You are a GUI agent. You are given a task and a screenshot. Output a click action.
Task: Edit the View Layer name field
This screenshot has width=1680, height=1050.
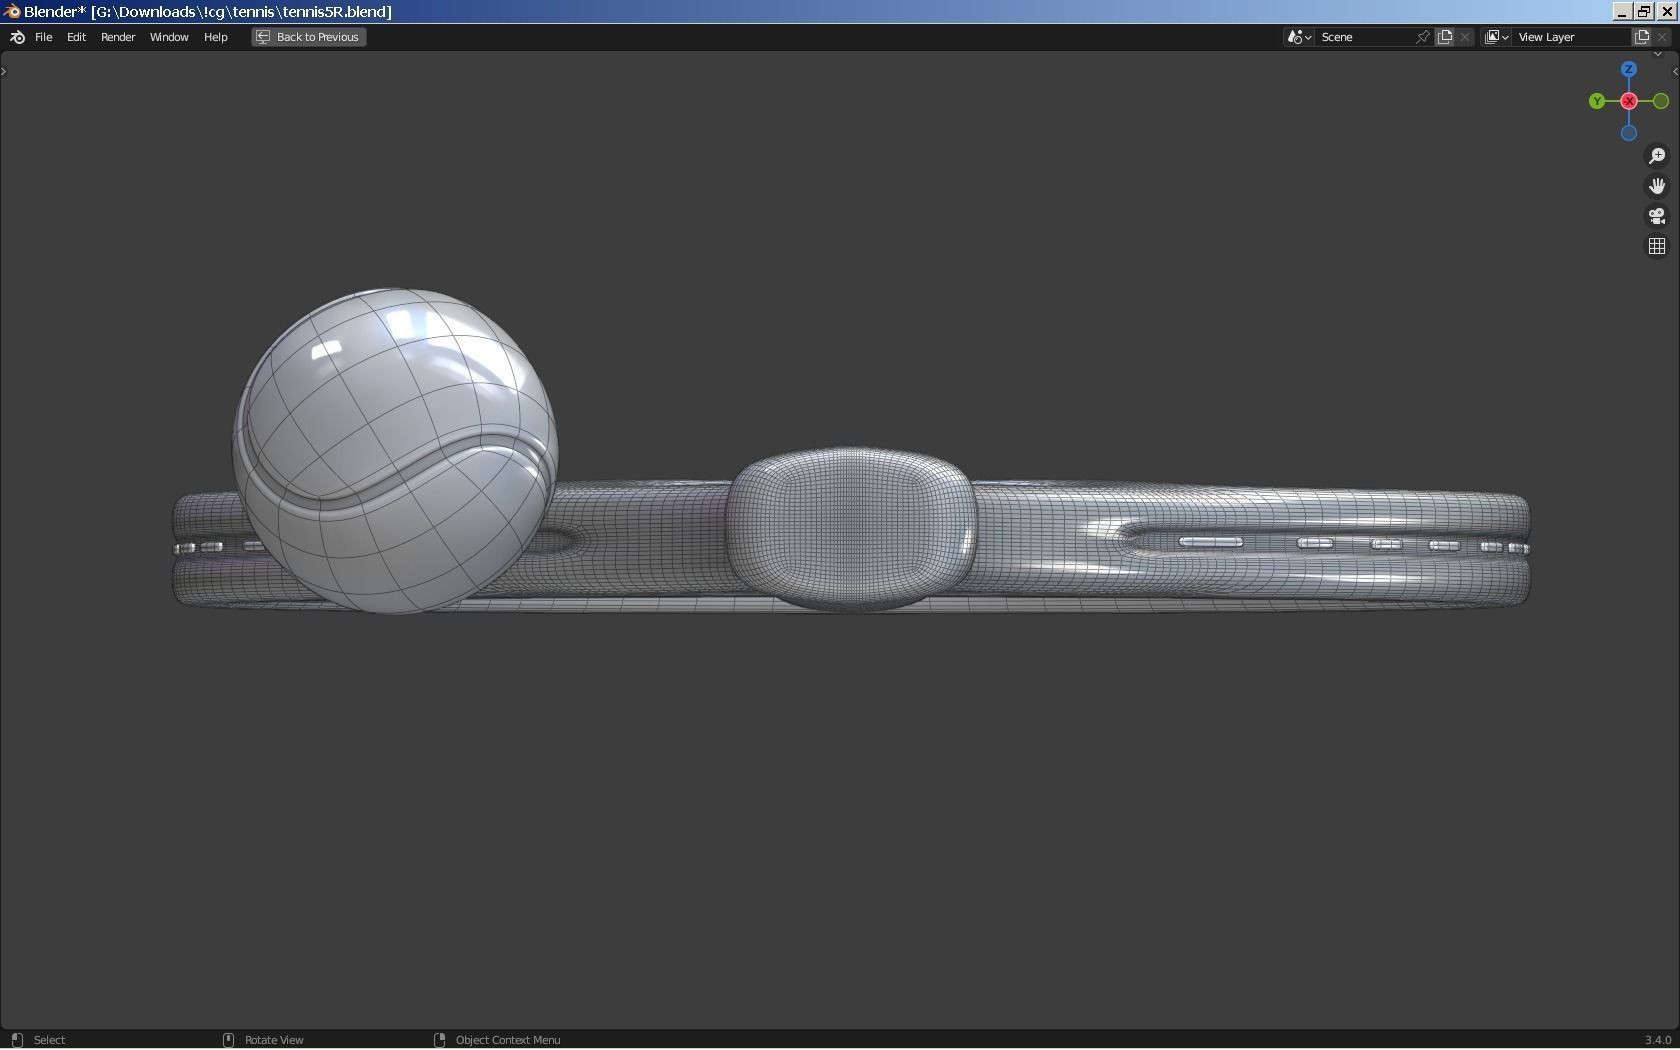pyautogui.click(x=1571, y=37)
